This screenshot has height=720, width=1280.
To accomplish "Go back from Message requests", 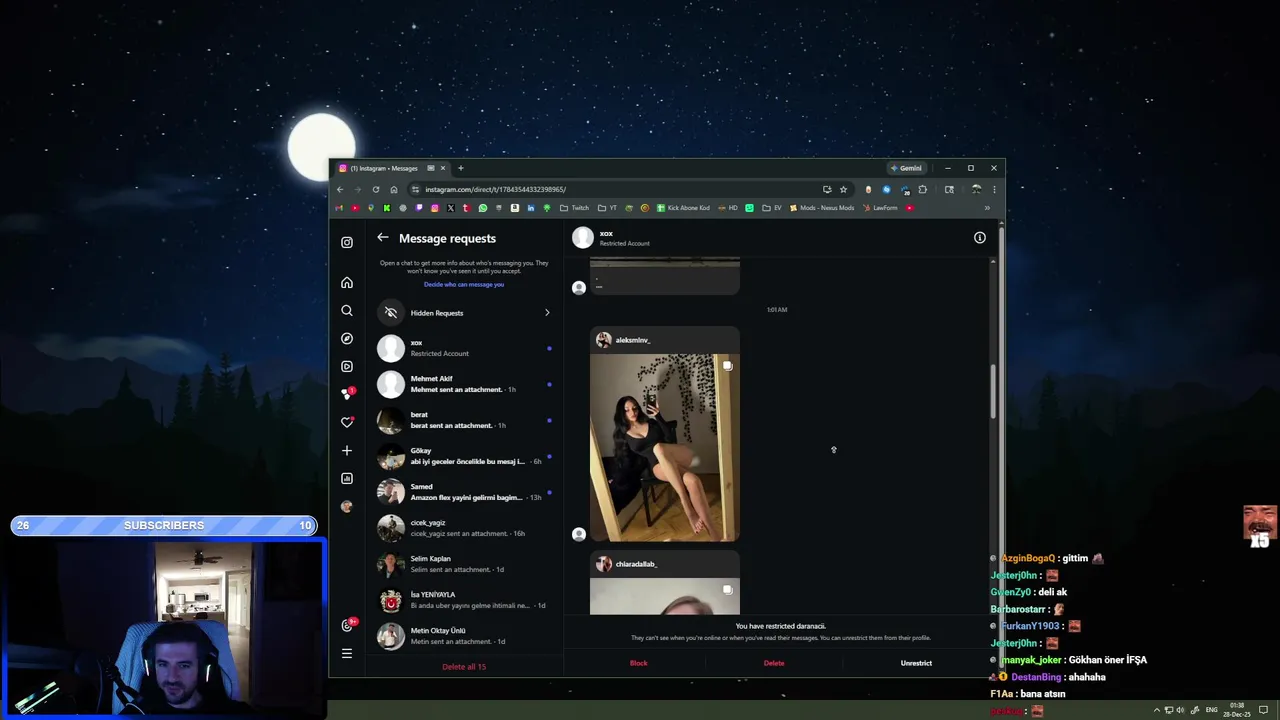I will [x=383, y=238].
